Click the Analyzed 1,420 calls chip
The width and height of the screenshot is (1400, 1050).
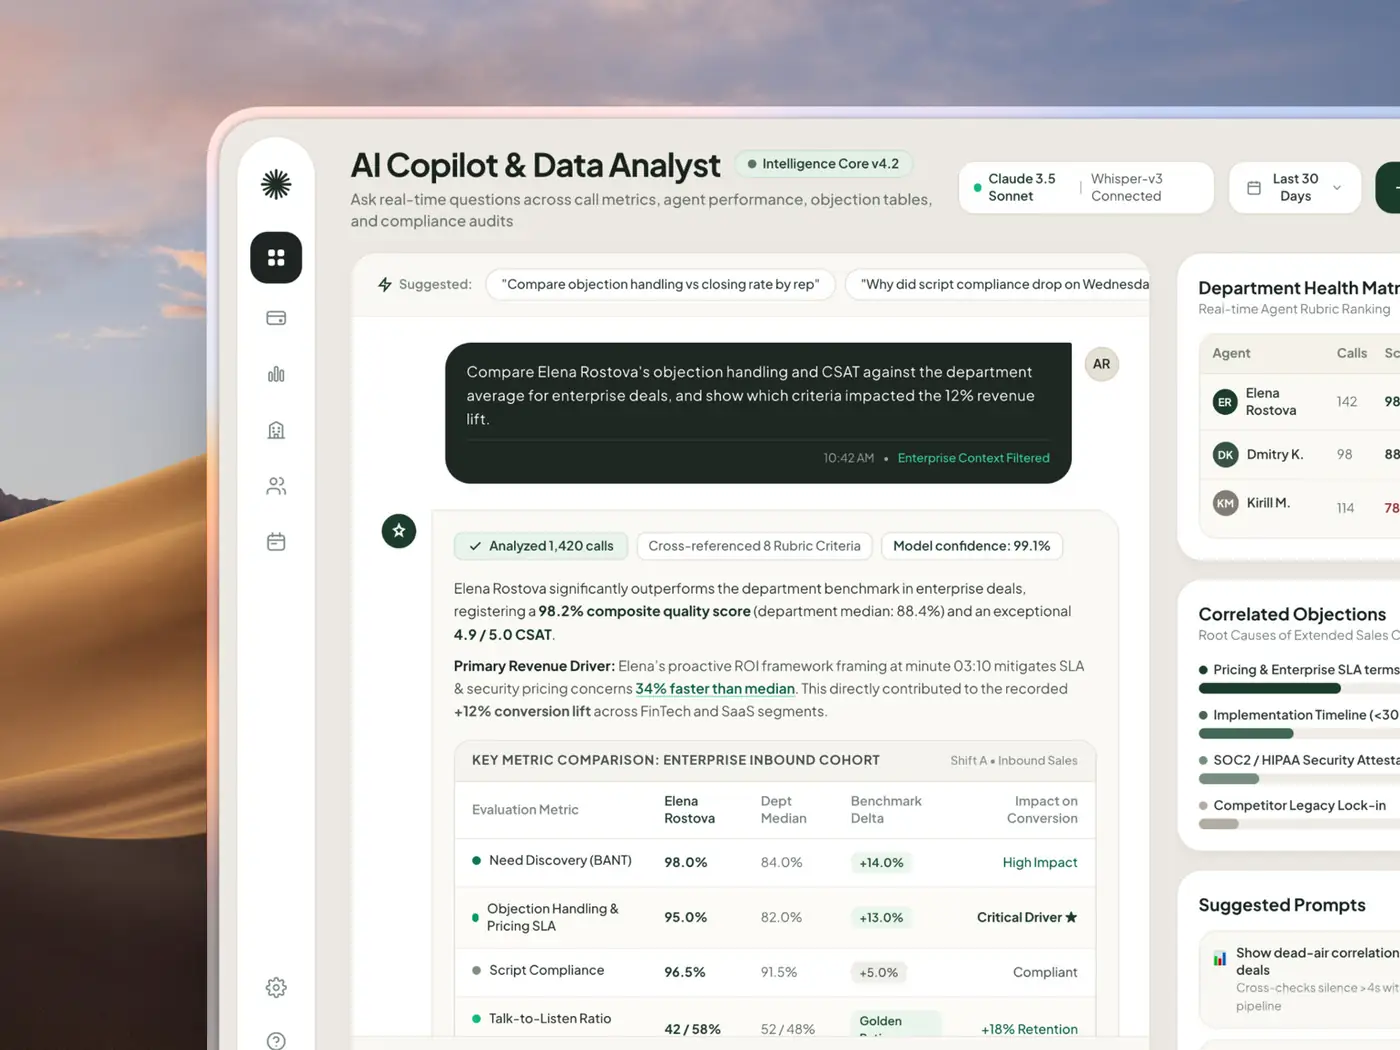pos(541,546)
